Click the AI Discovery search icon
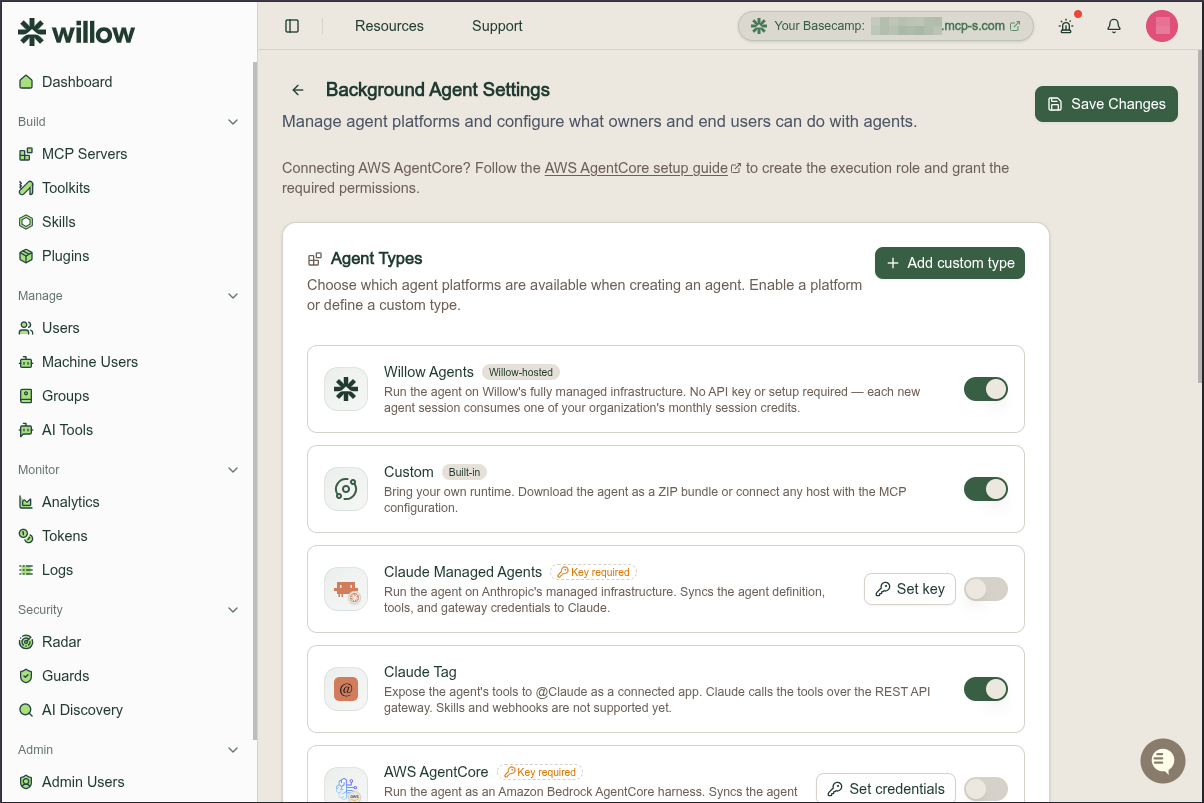 pyautogui.click(x=26, y=710)
